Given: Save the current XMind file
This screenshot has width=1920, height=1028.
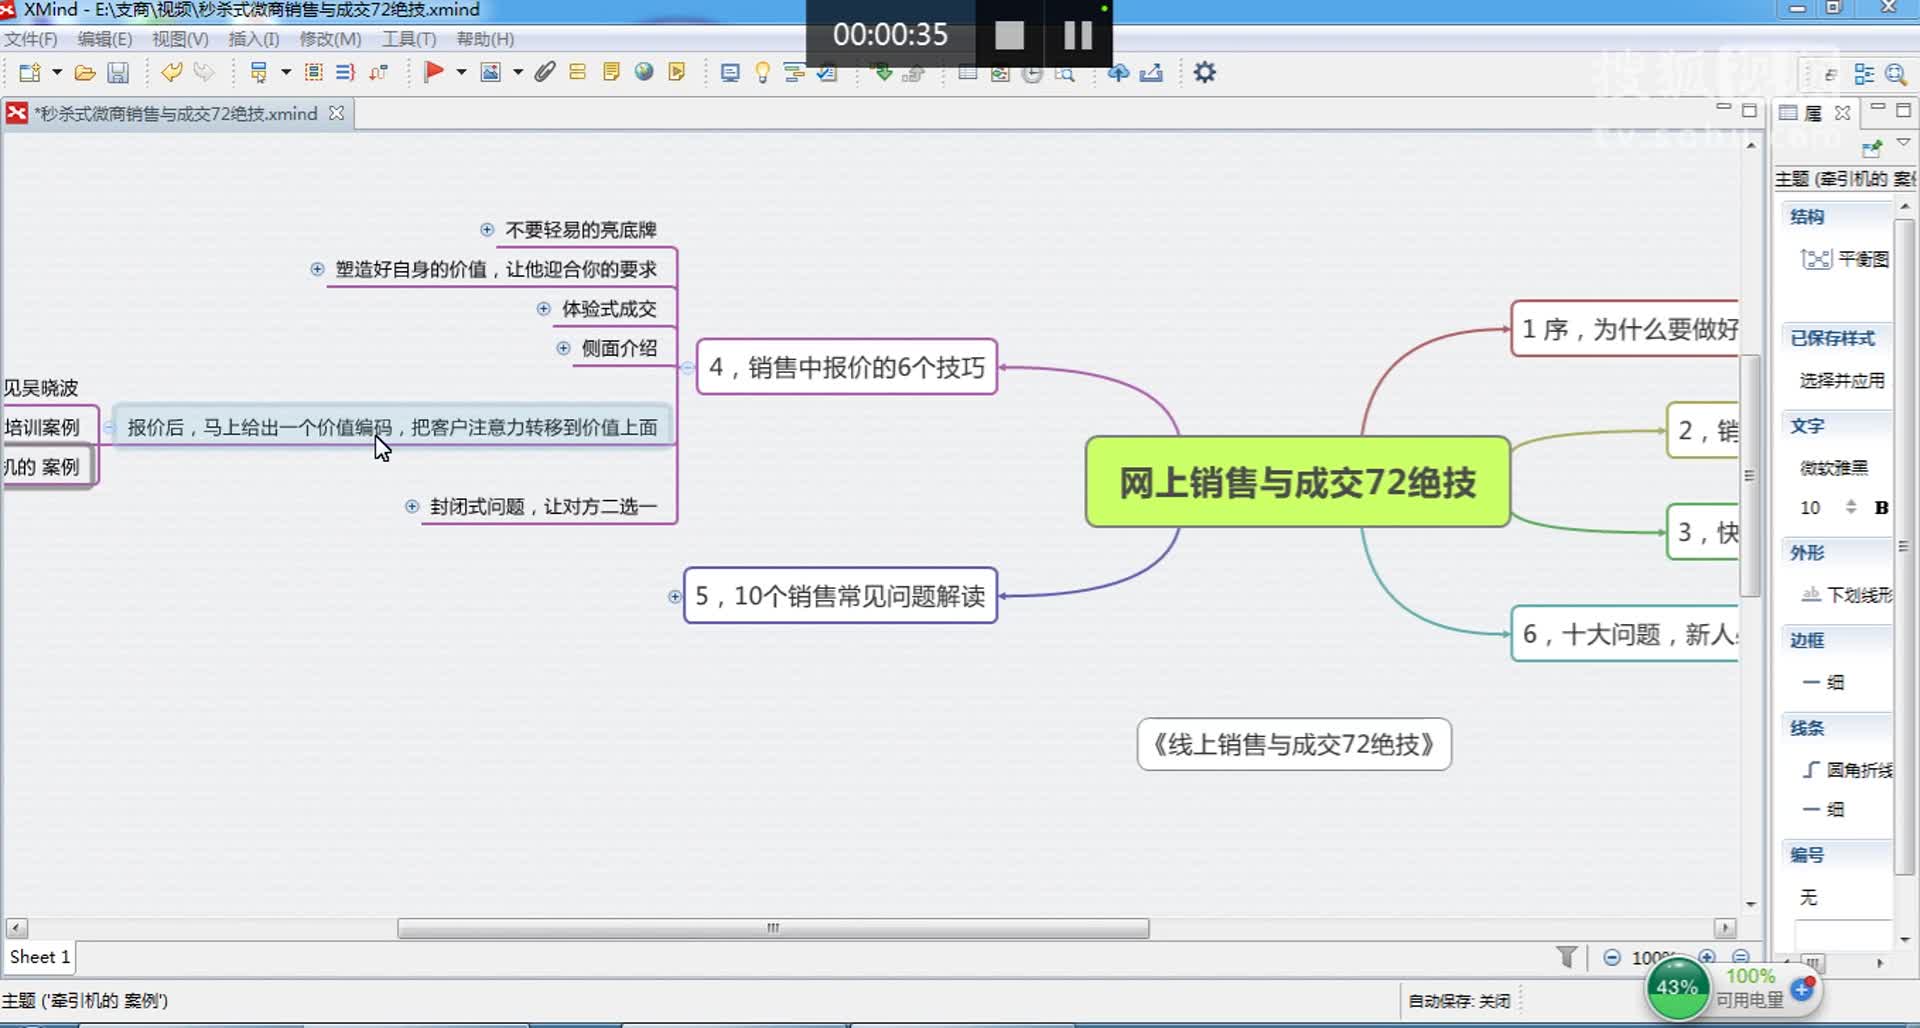Looking at the screenshot, I should (x=118, y=72).
